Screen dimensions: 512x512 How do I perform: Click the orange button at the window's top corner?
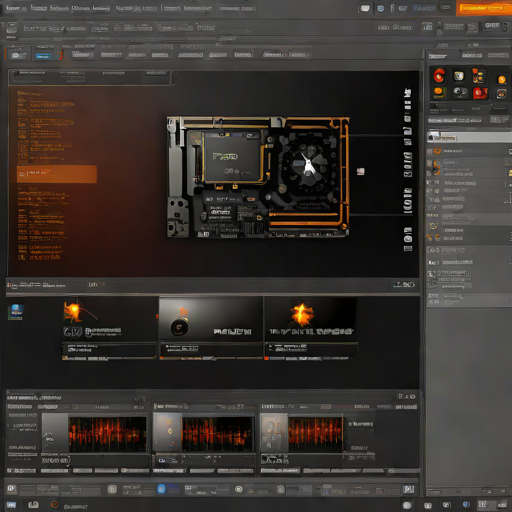click(483, 8)
